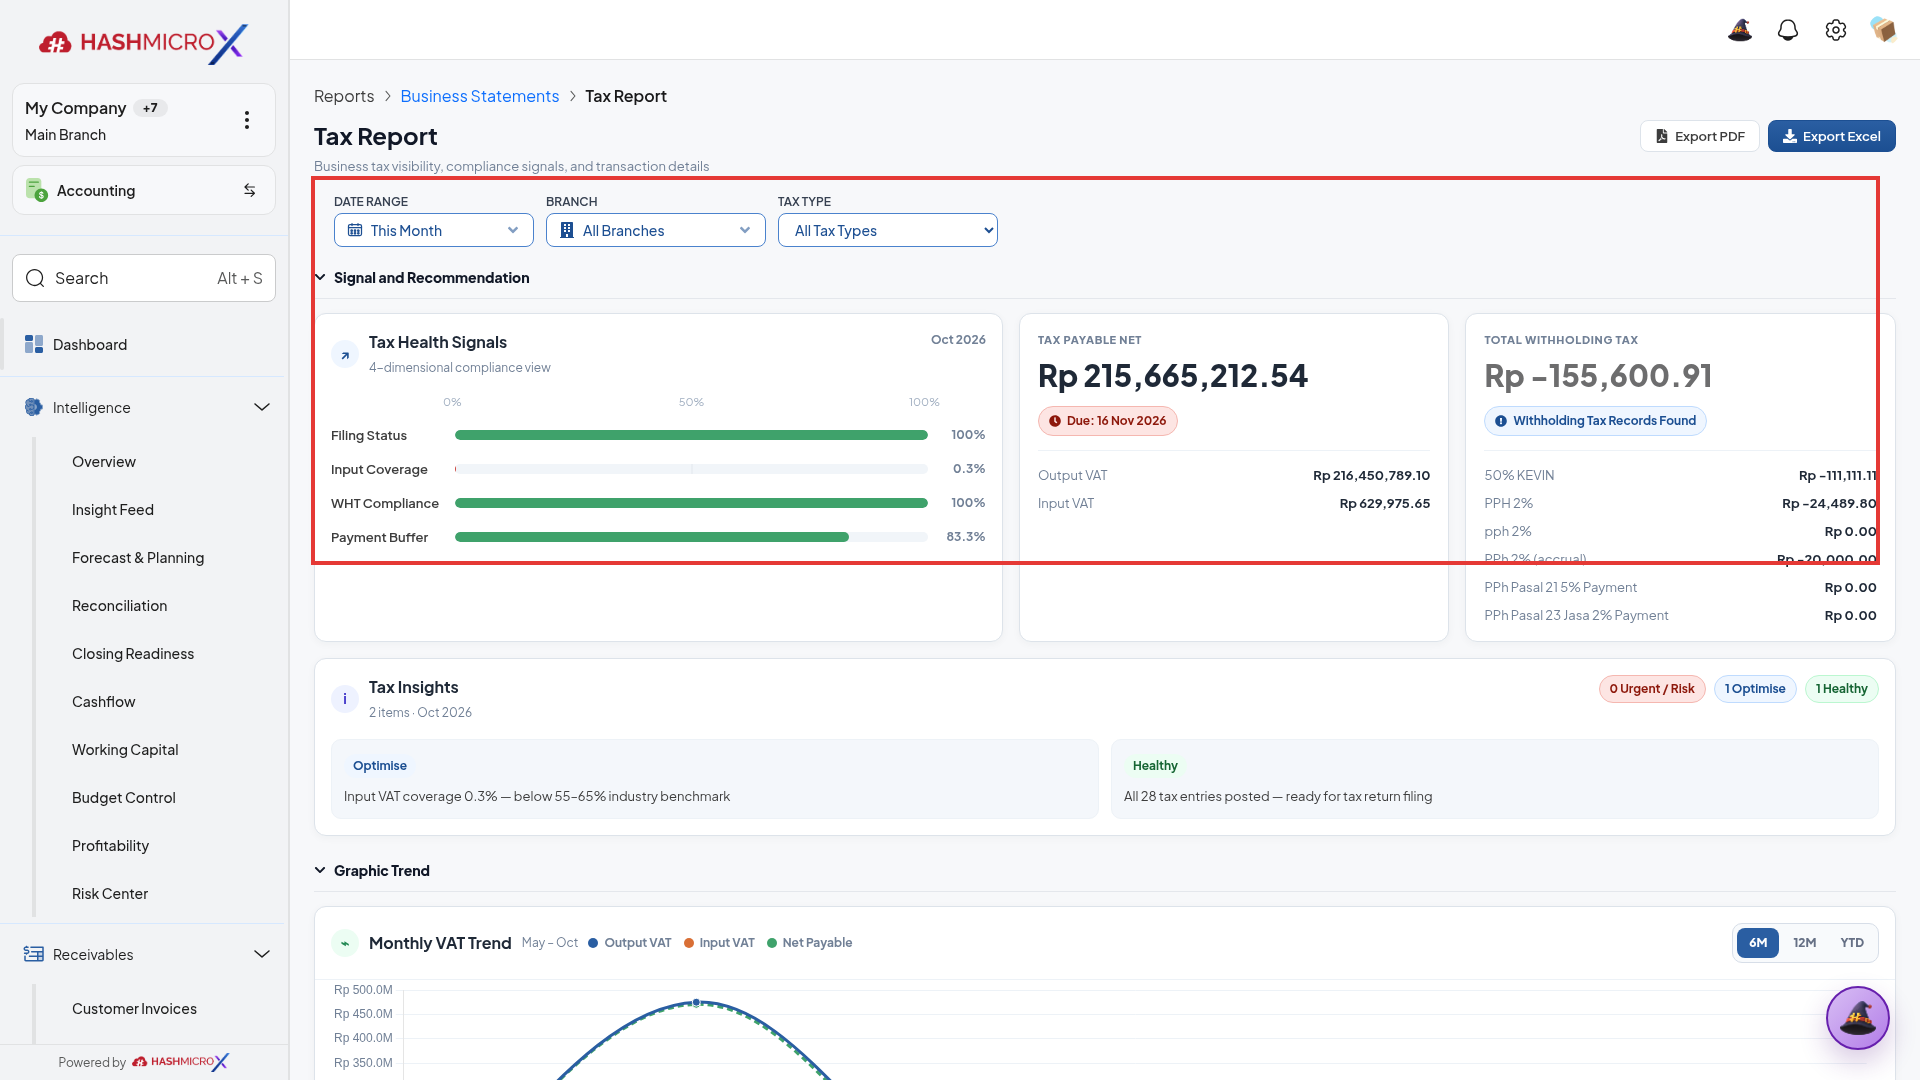This screenshot has width=1920, height=1080.
Task: Select the 6M trend range
Action: [1758, 943]
